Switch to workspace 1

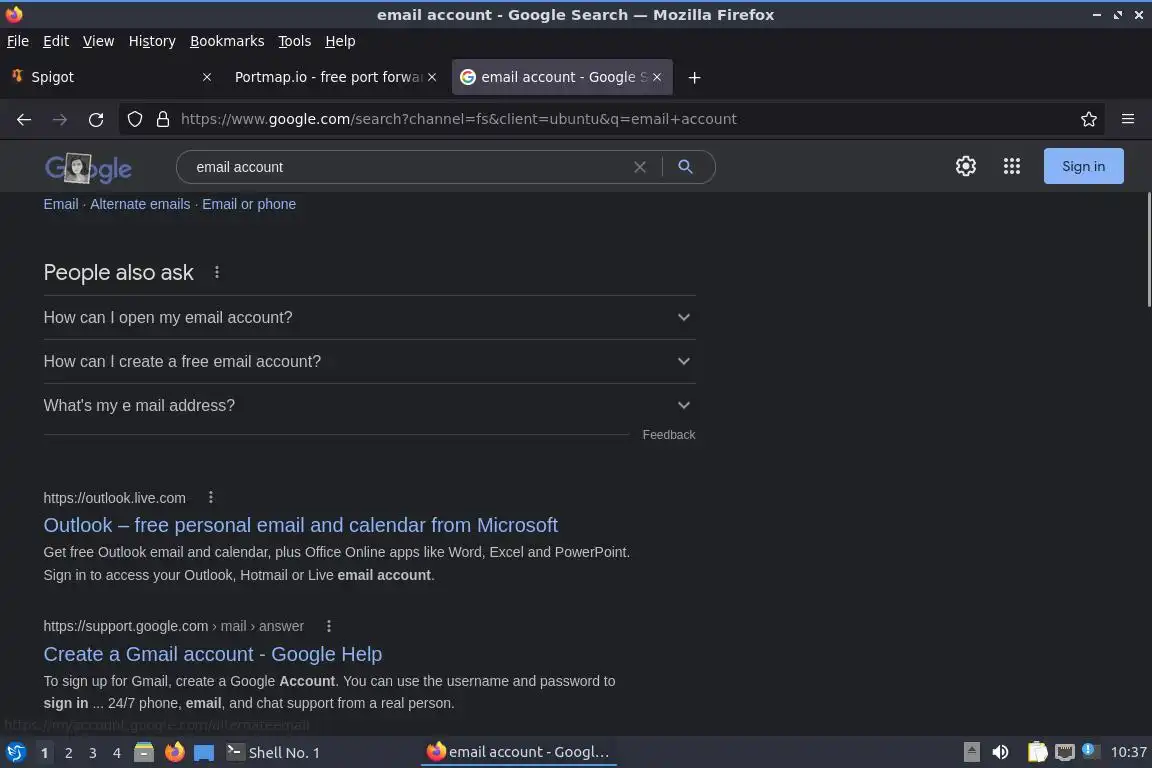tap(44, 753)
